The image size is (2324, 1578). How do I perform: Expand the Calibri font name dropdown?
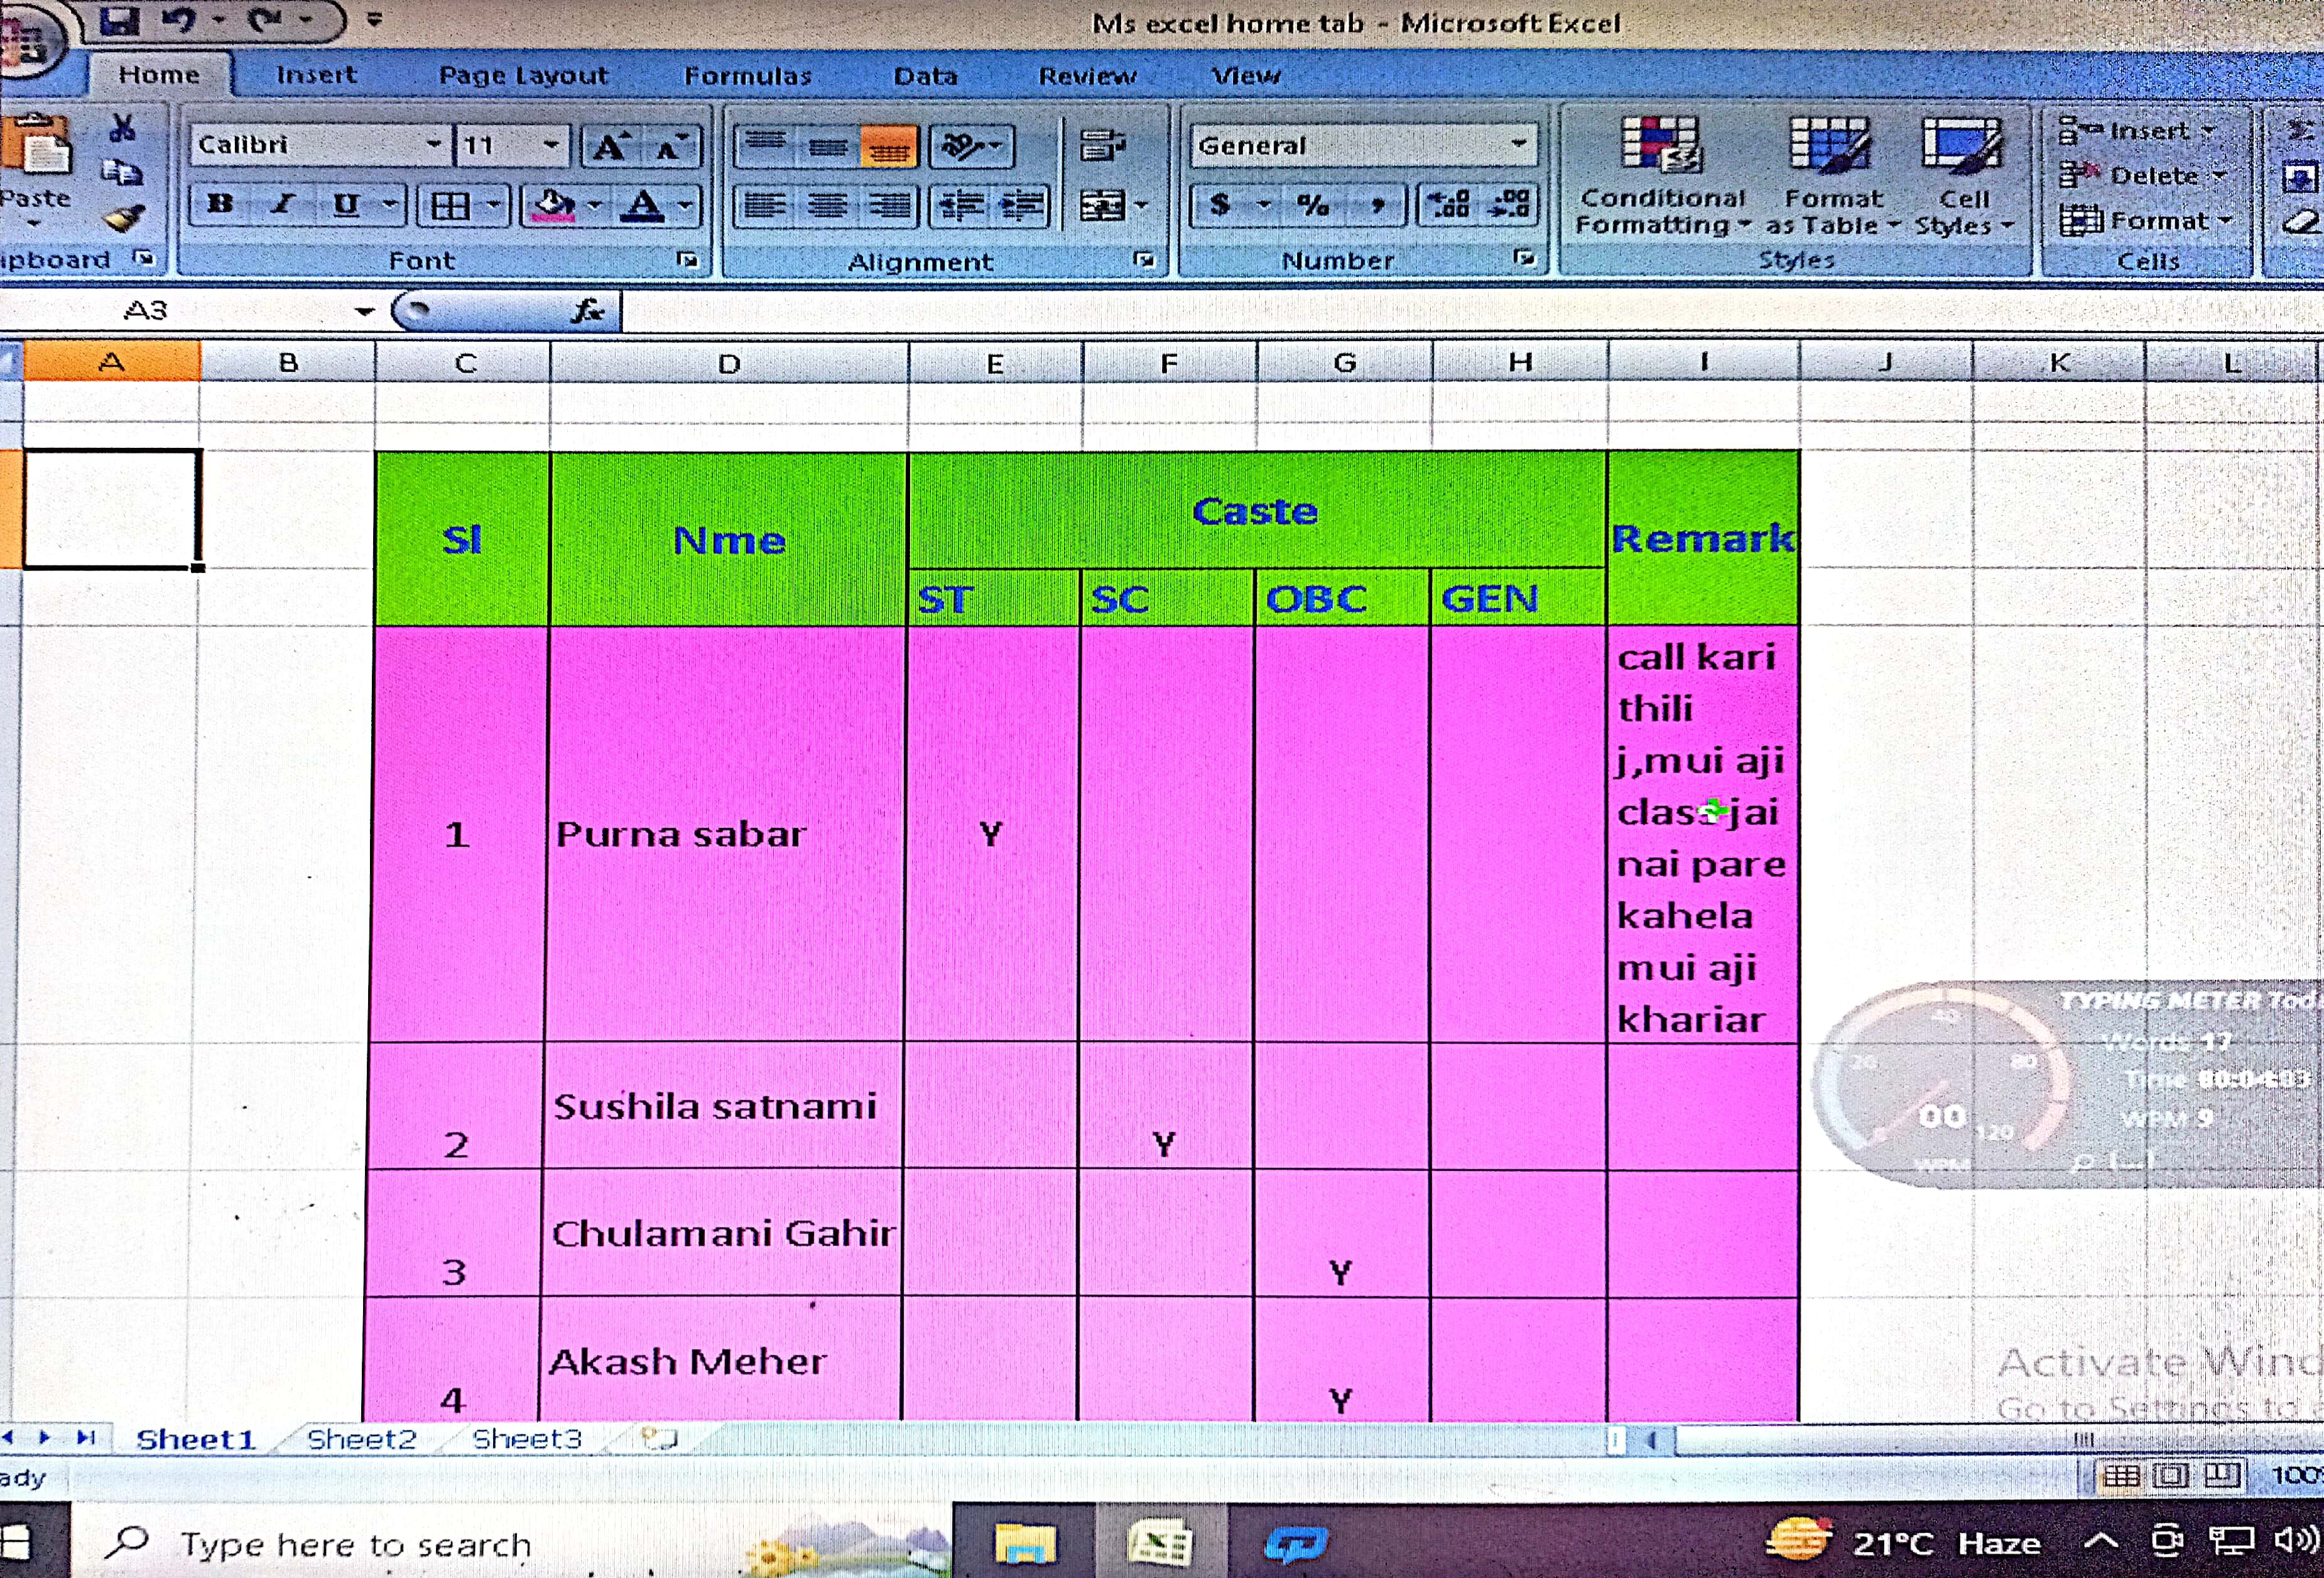(433, 145)
